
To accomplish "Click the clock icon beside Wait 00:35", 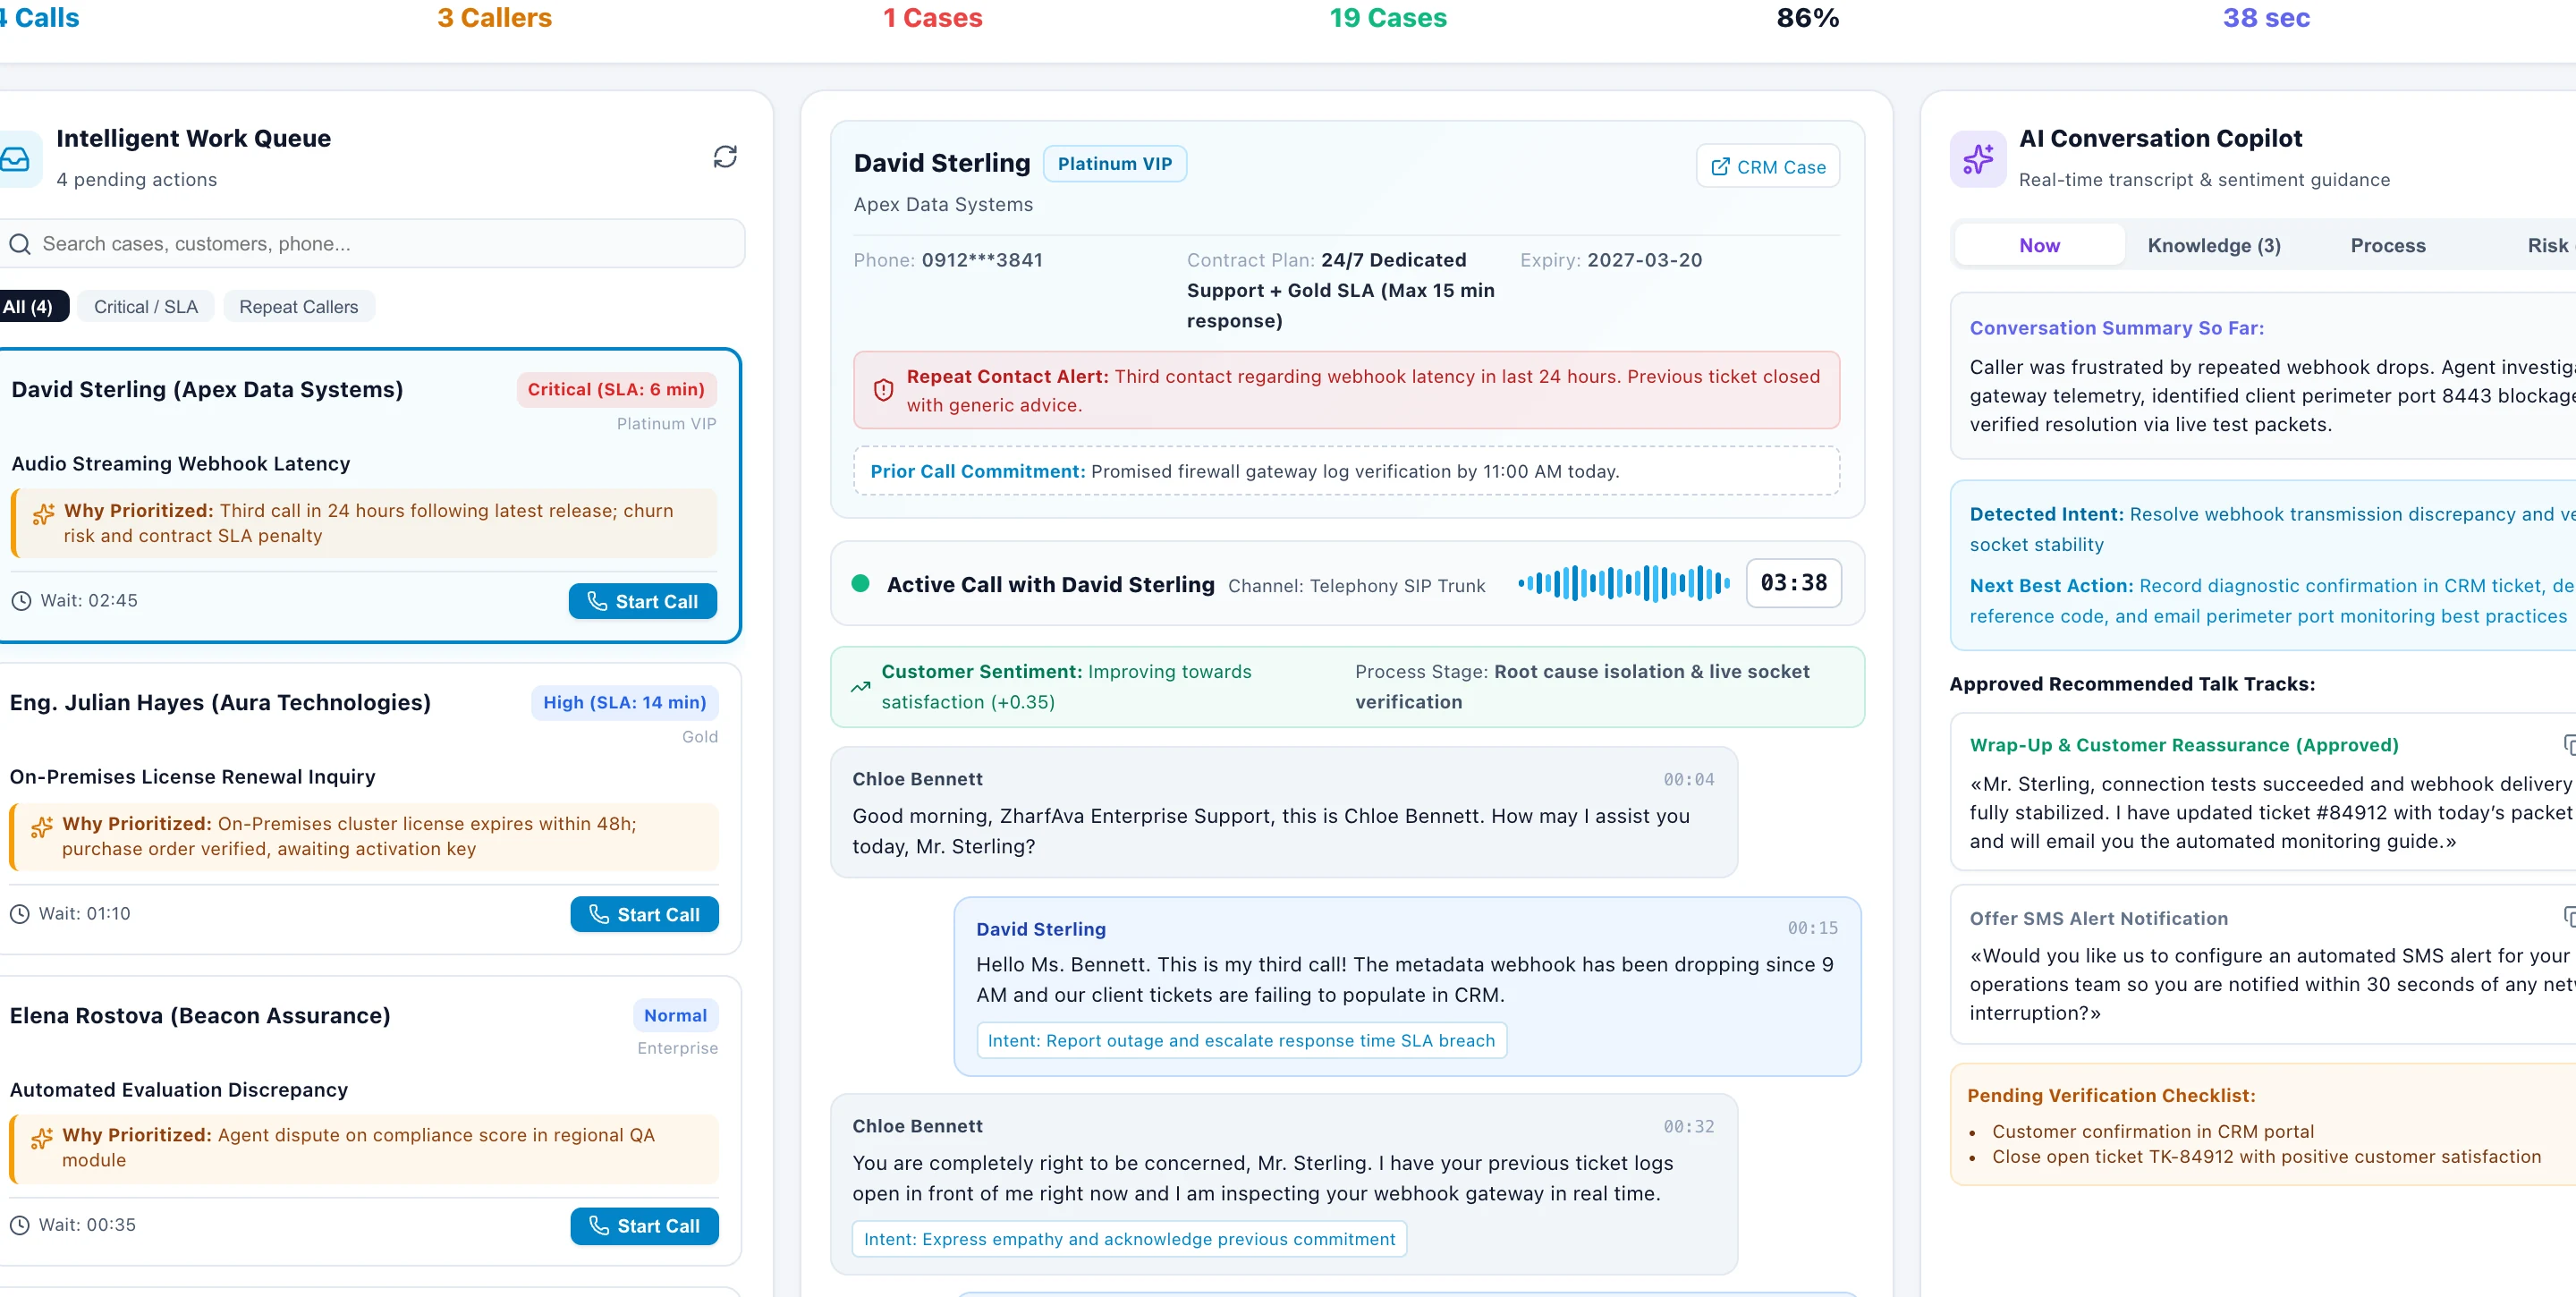I will coord(19,1225).
